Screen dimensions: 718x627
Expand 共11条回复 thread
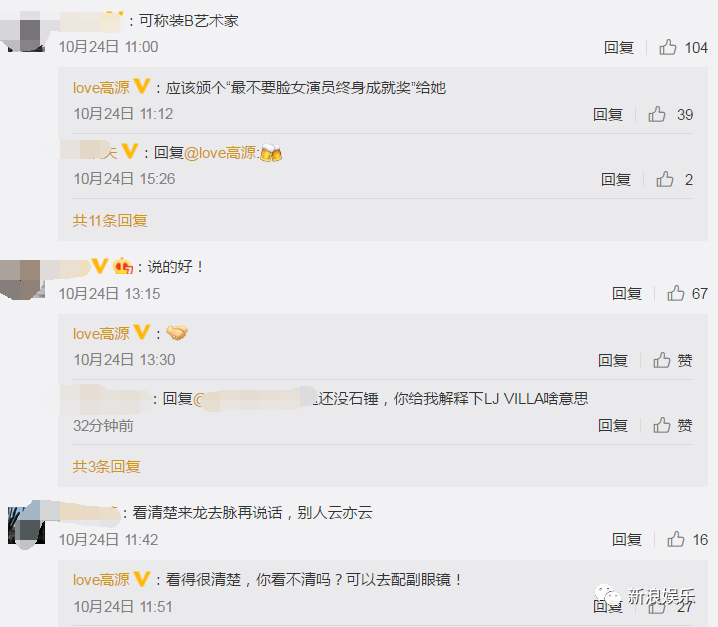tap(110, 221)
